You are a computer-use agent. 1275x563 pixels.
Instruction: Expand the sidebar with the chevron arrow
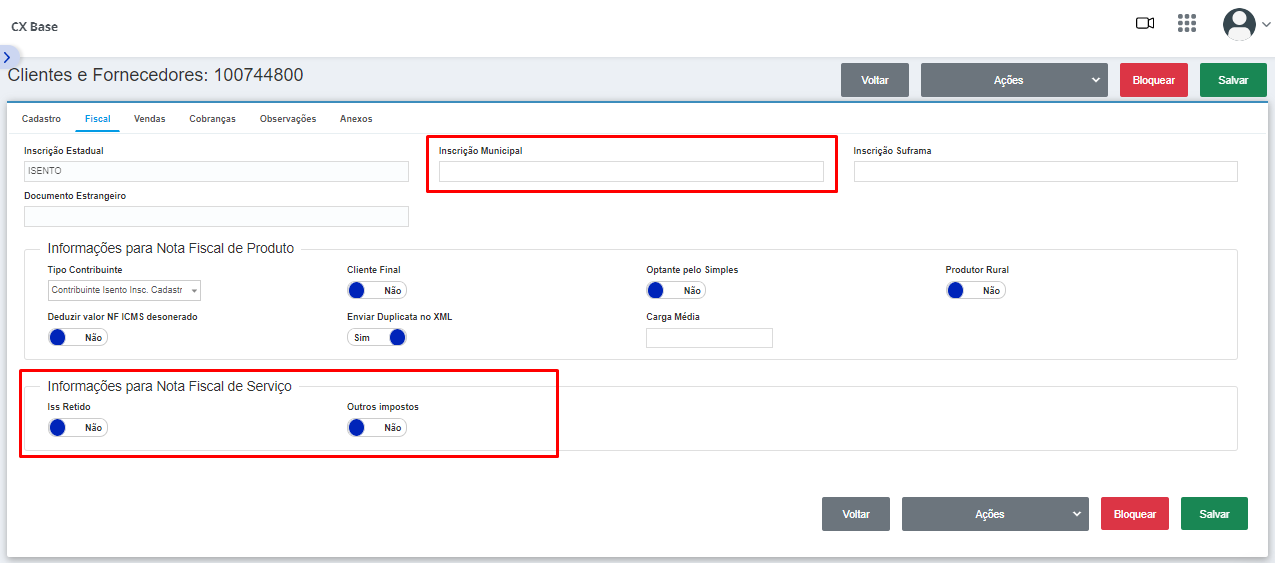click(x=6, y=57)
